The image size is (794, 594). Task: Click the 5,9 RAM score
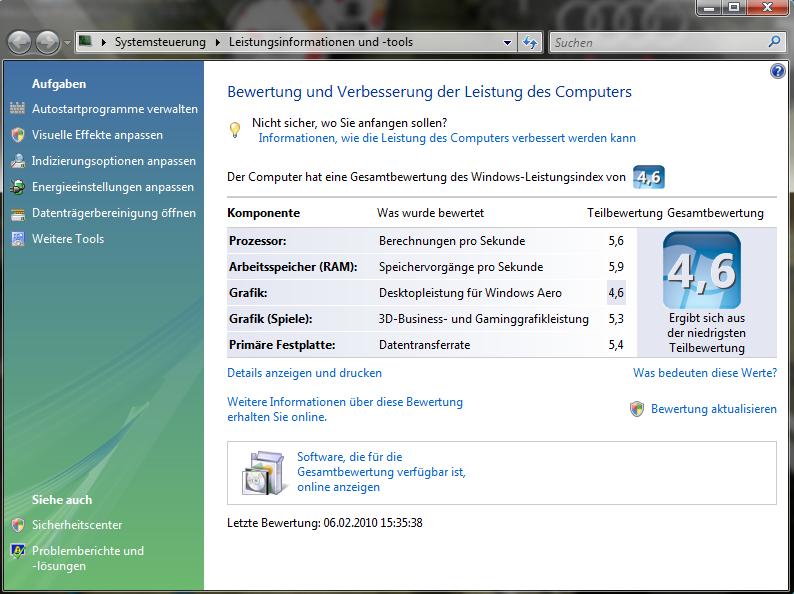616,267
